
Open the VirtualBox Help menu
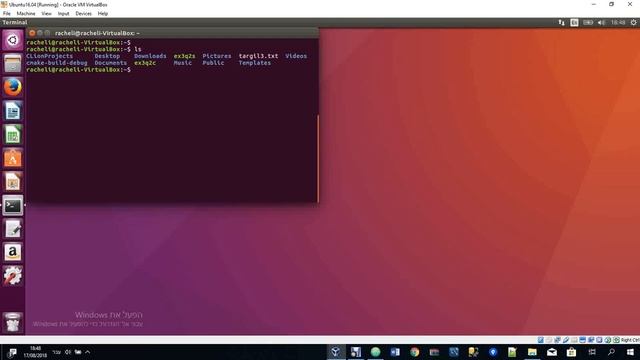102,13
